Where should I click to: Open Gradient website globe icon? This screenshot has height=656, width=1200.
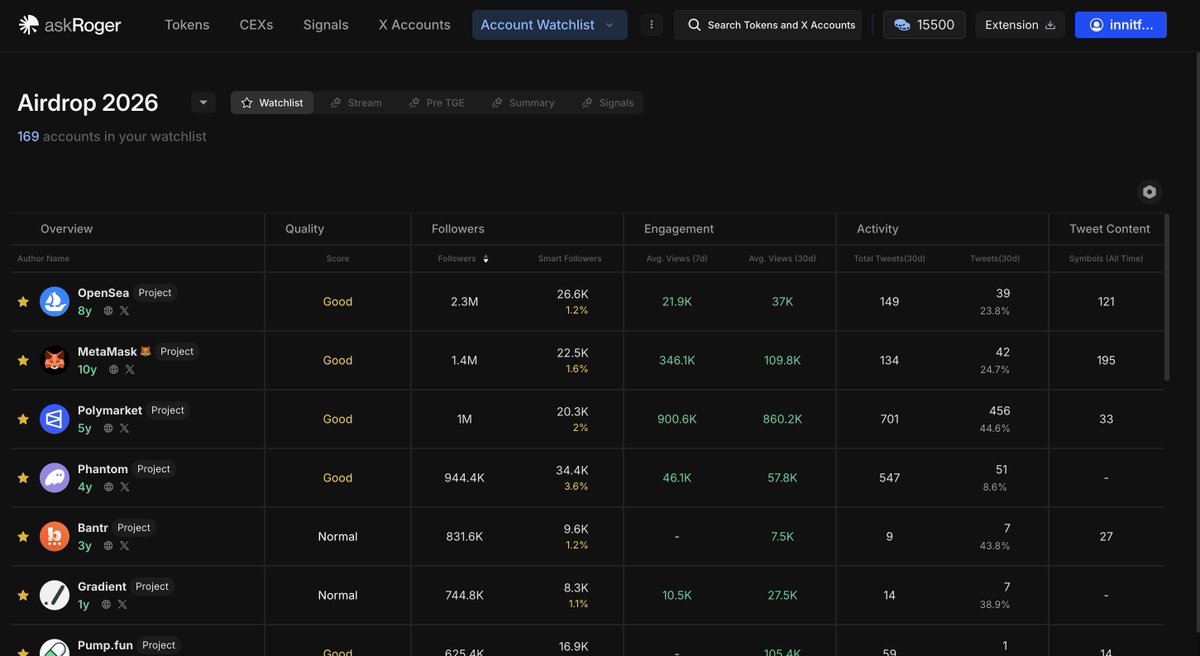pyautogui.click(x=106, y=605)
